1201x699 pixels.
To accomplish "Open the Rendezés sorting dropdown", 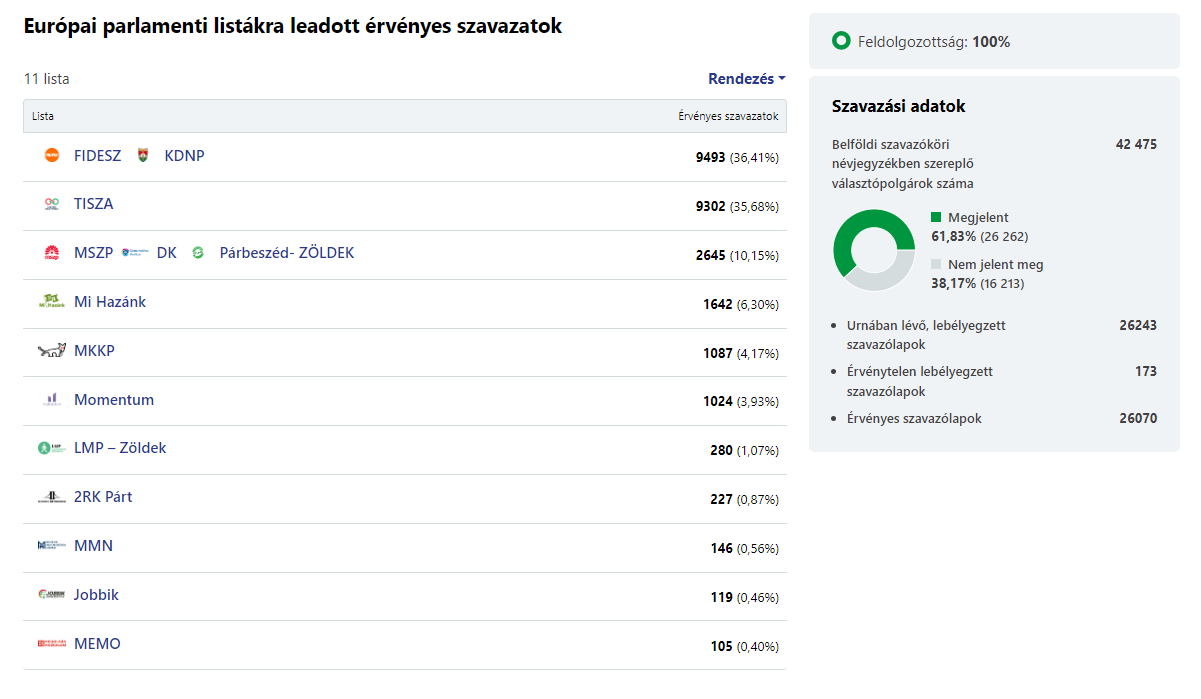I will (x=746, y=79).
